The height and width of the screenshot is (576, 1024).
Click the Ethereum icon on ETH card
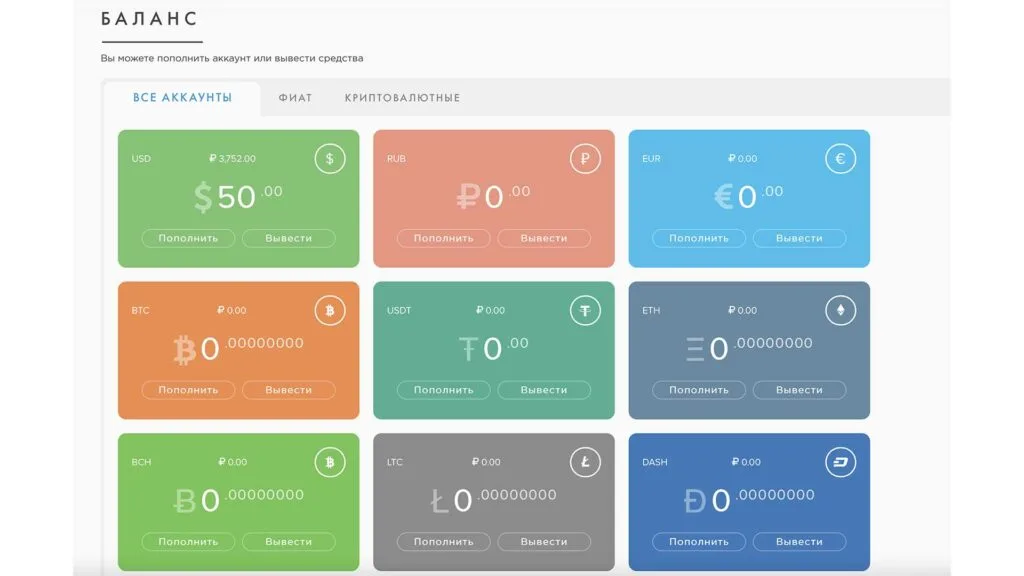(x=840, y=311)
